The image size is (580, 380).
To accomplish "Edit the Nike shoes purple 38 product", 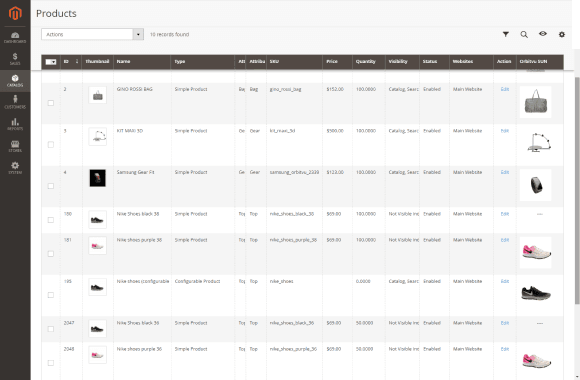I will click(505, 240).
